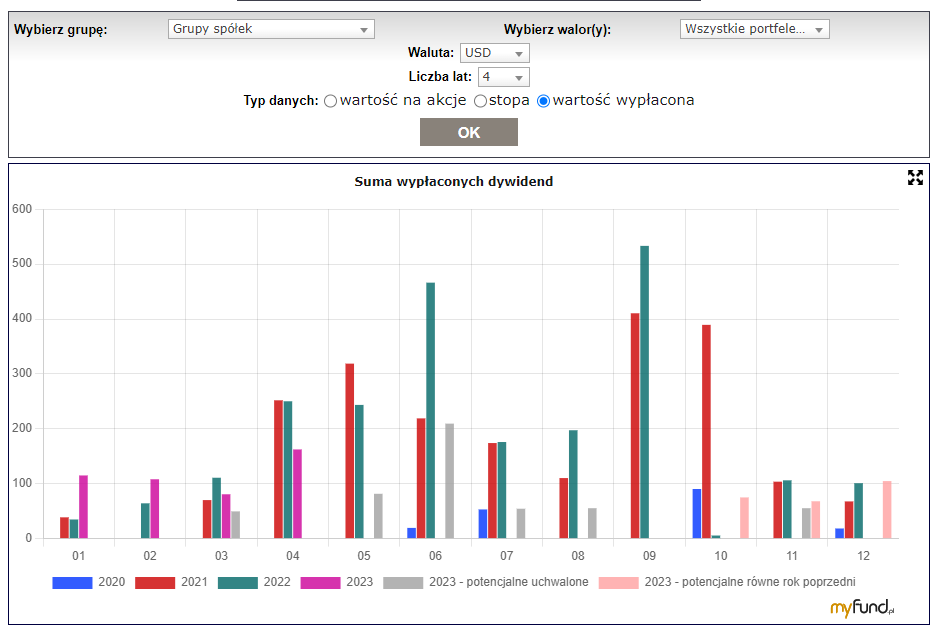Toggle the 2020 legend color swatch
938x629 pixels.
pyautogui.click(x=72, y=582)
